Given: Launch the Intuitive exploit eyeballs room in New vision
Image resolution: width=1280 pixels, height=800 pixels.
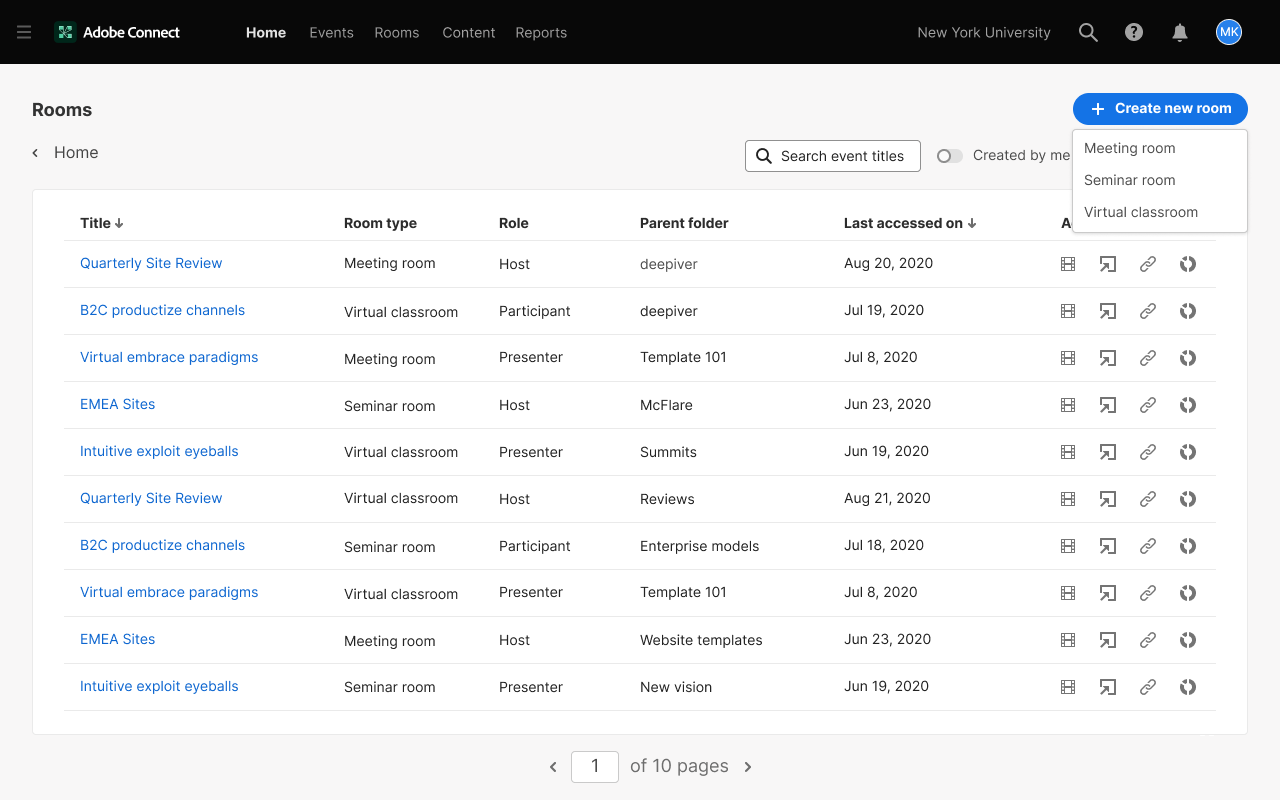Looking at the screenshot, I should pos(1108,687).
